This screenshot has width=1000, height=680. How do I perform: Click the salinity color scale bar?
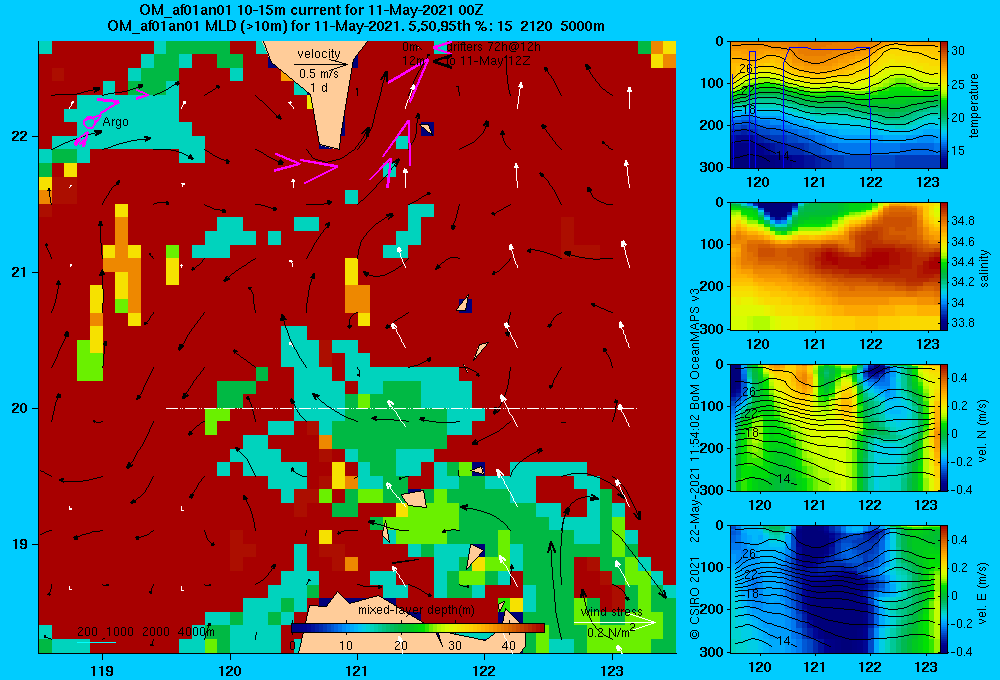point(944,266)
